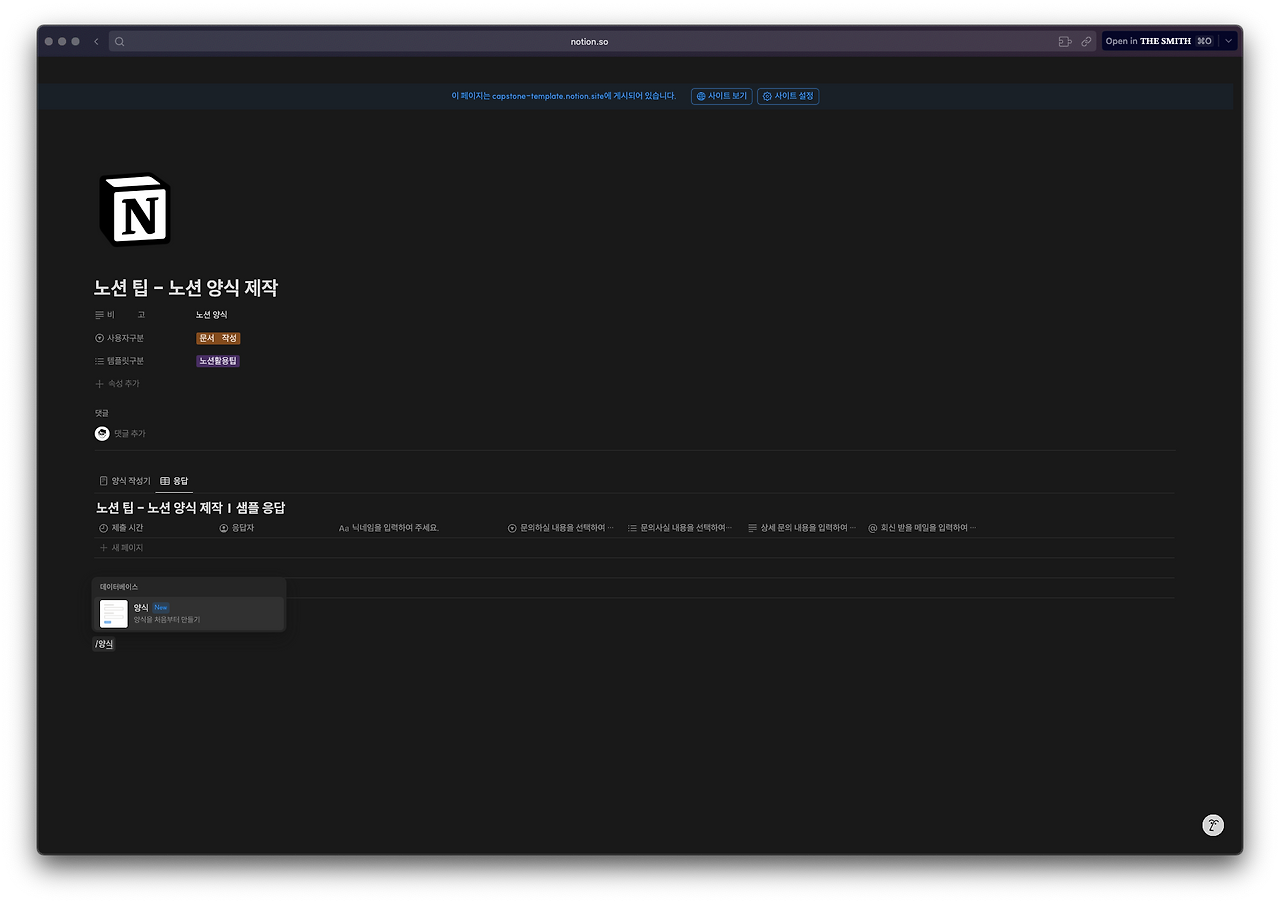Open the 닉네임을 입력하여 주세요. column header
Screen dimensions: 1280x904
click(x=389, y=528)
